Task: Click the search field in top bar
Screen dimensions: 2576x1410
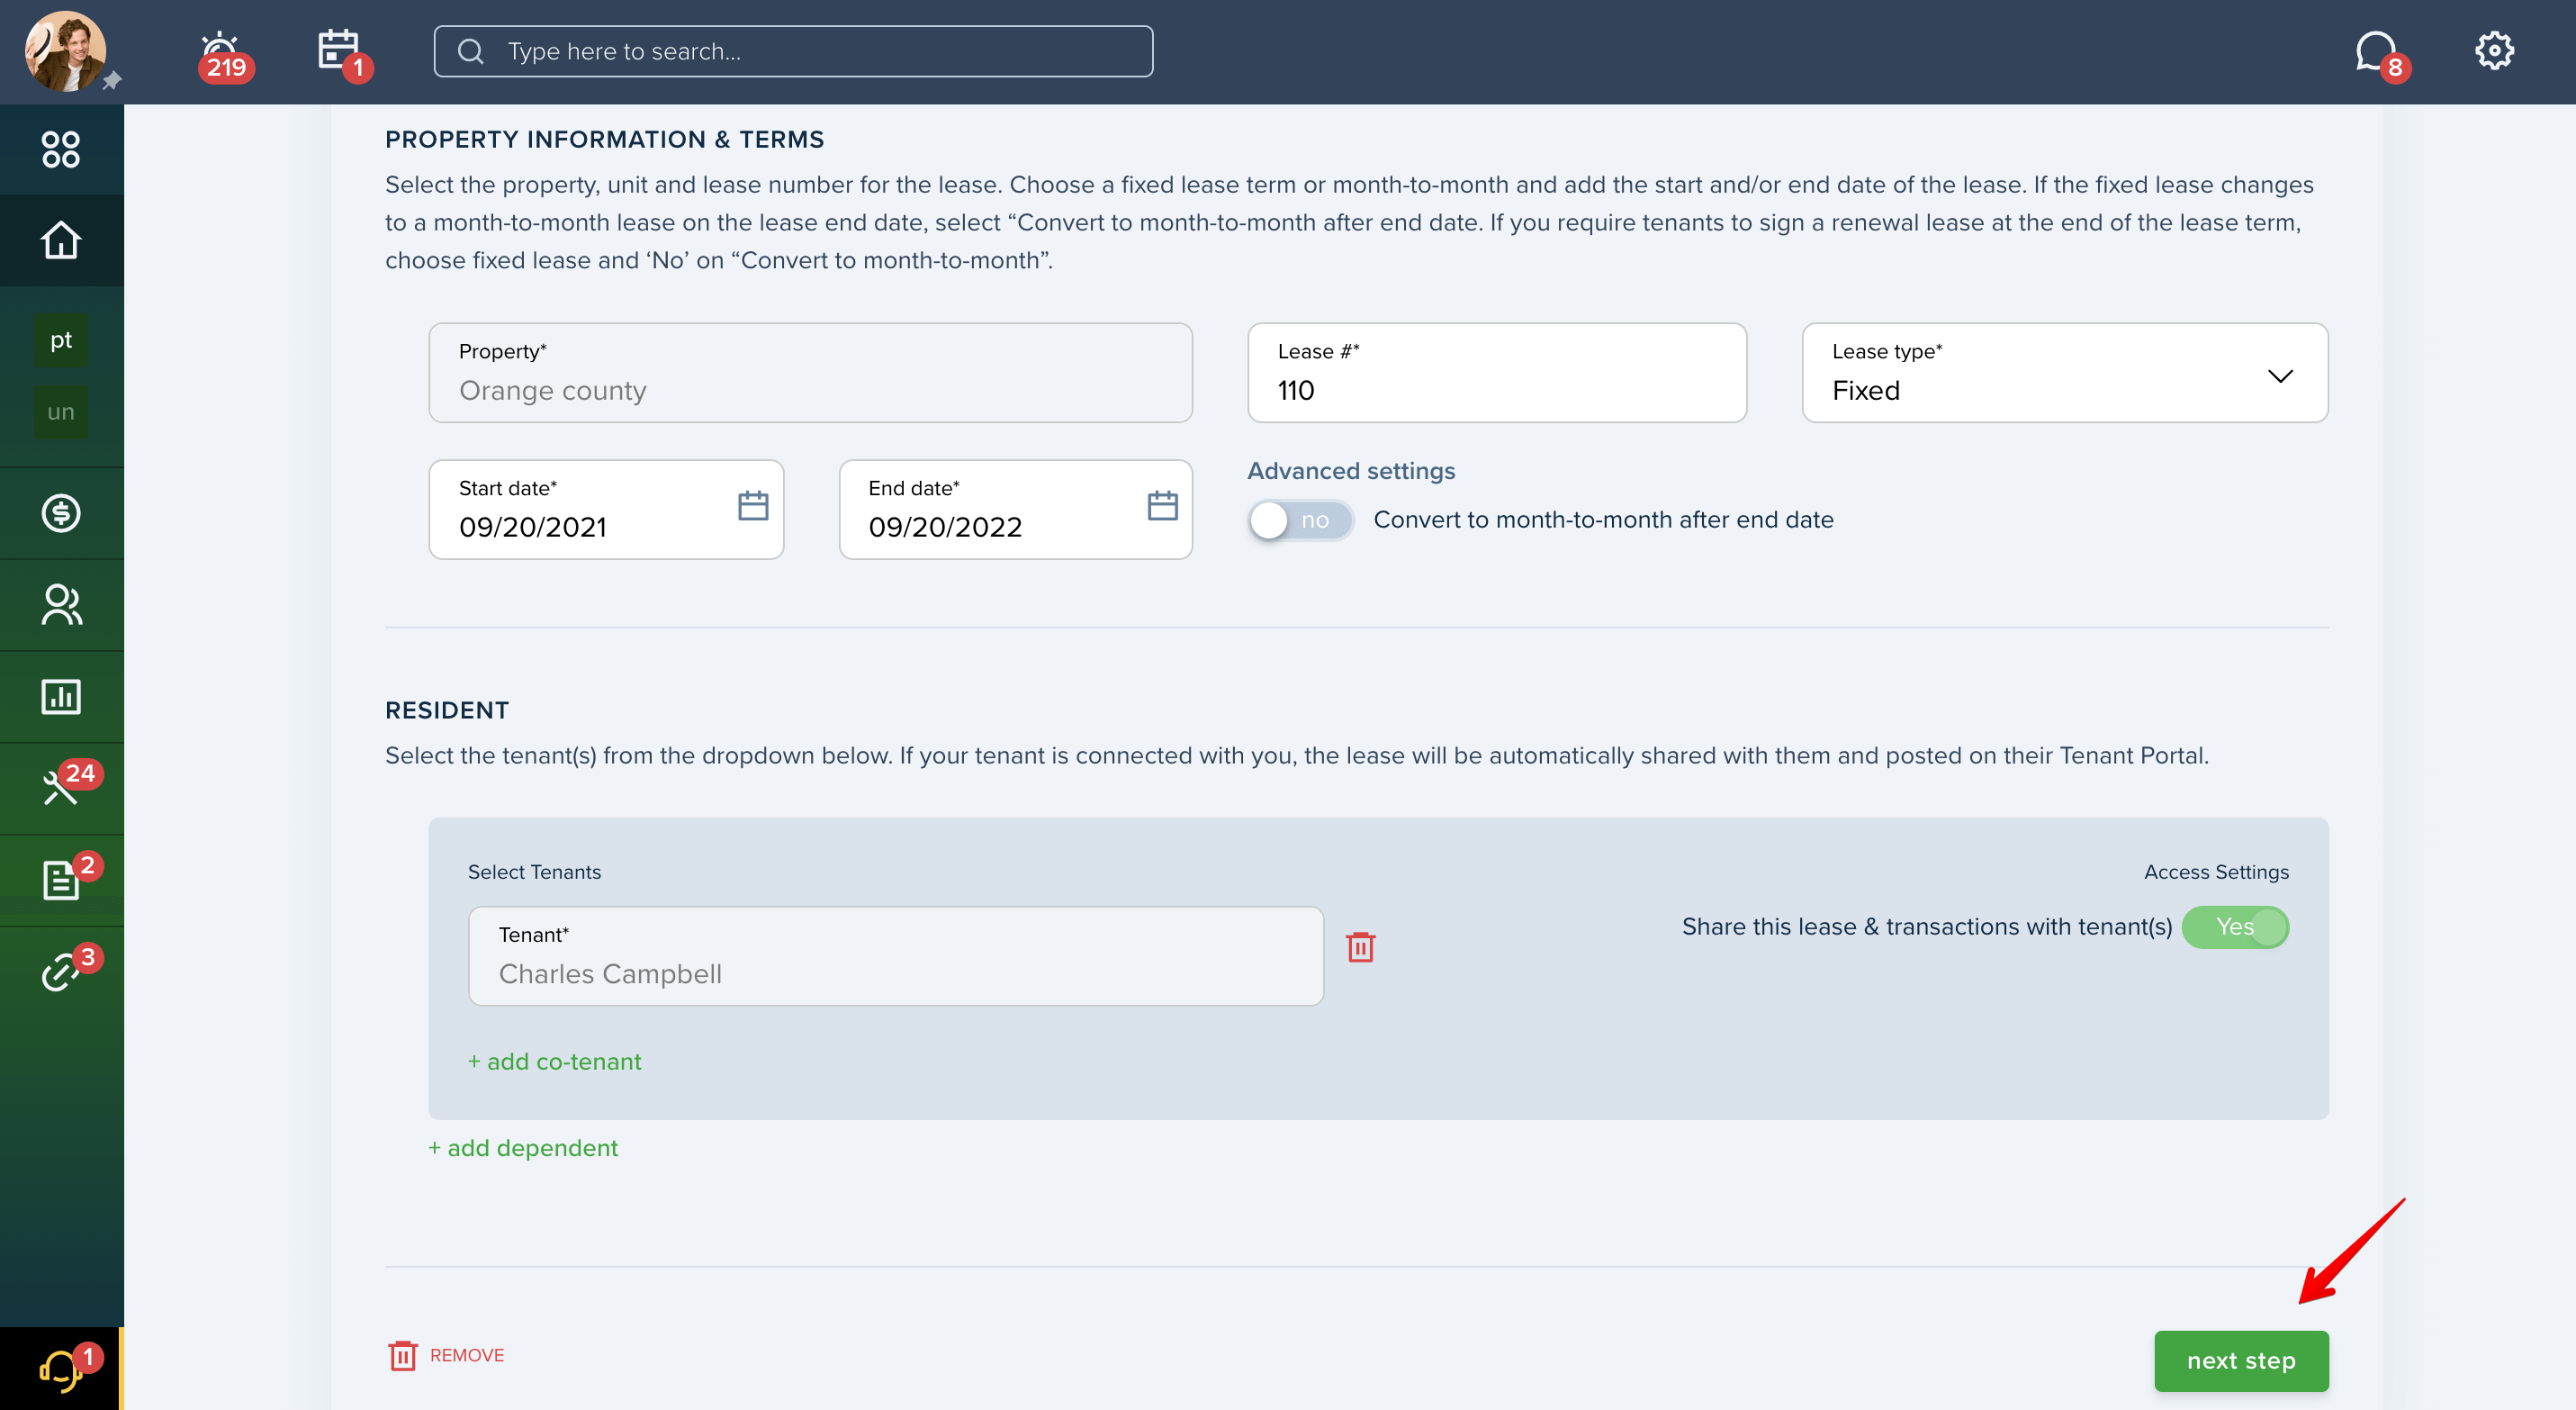Action: click(793, 51)
